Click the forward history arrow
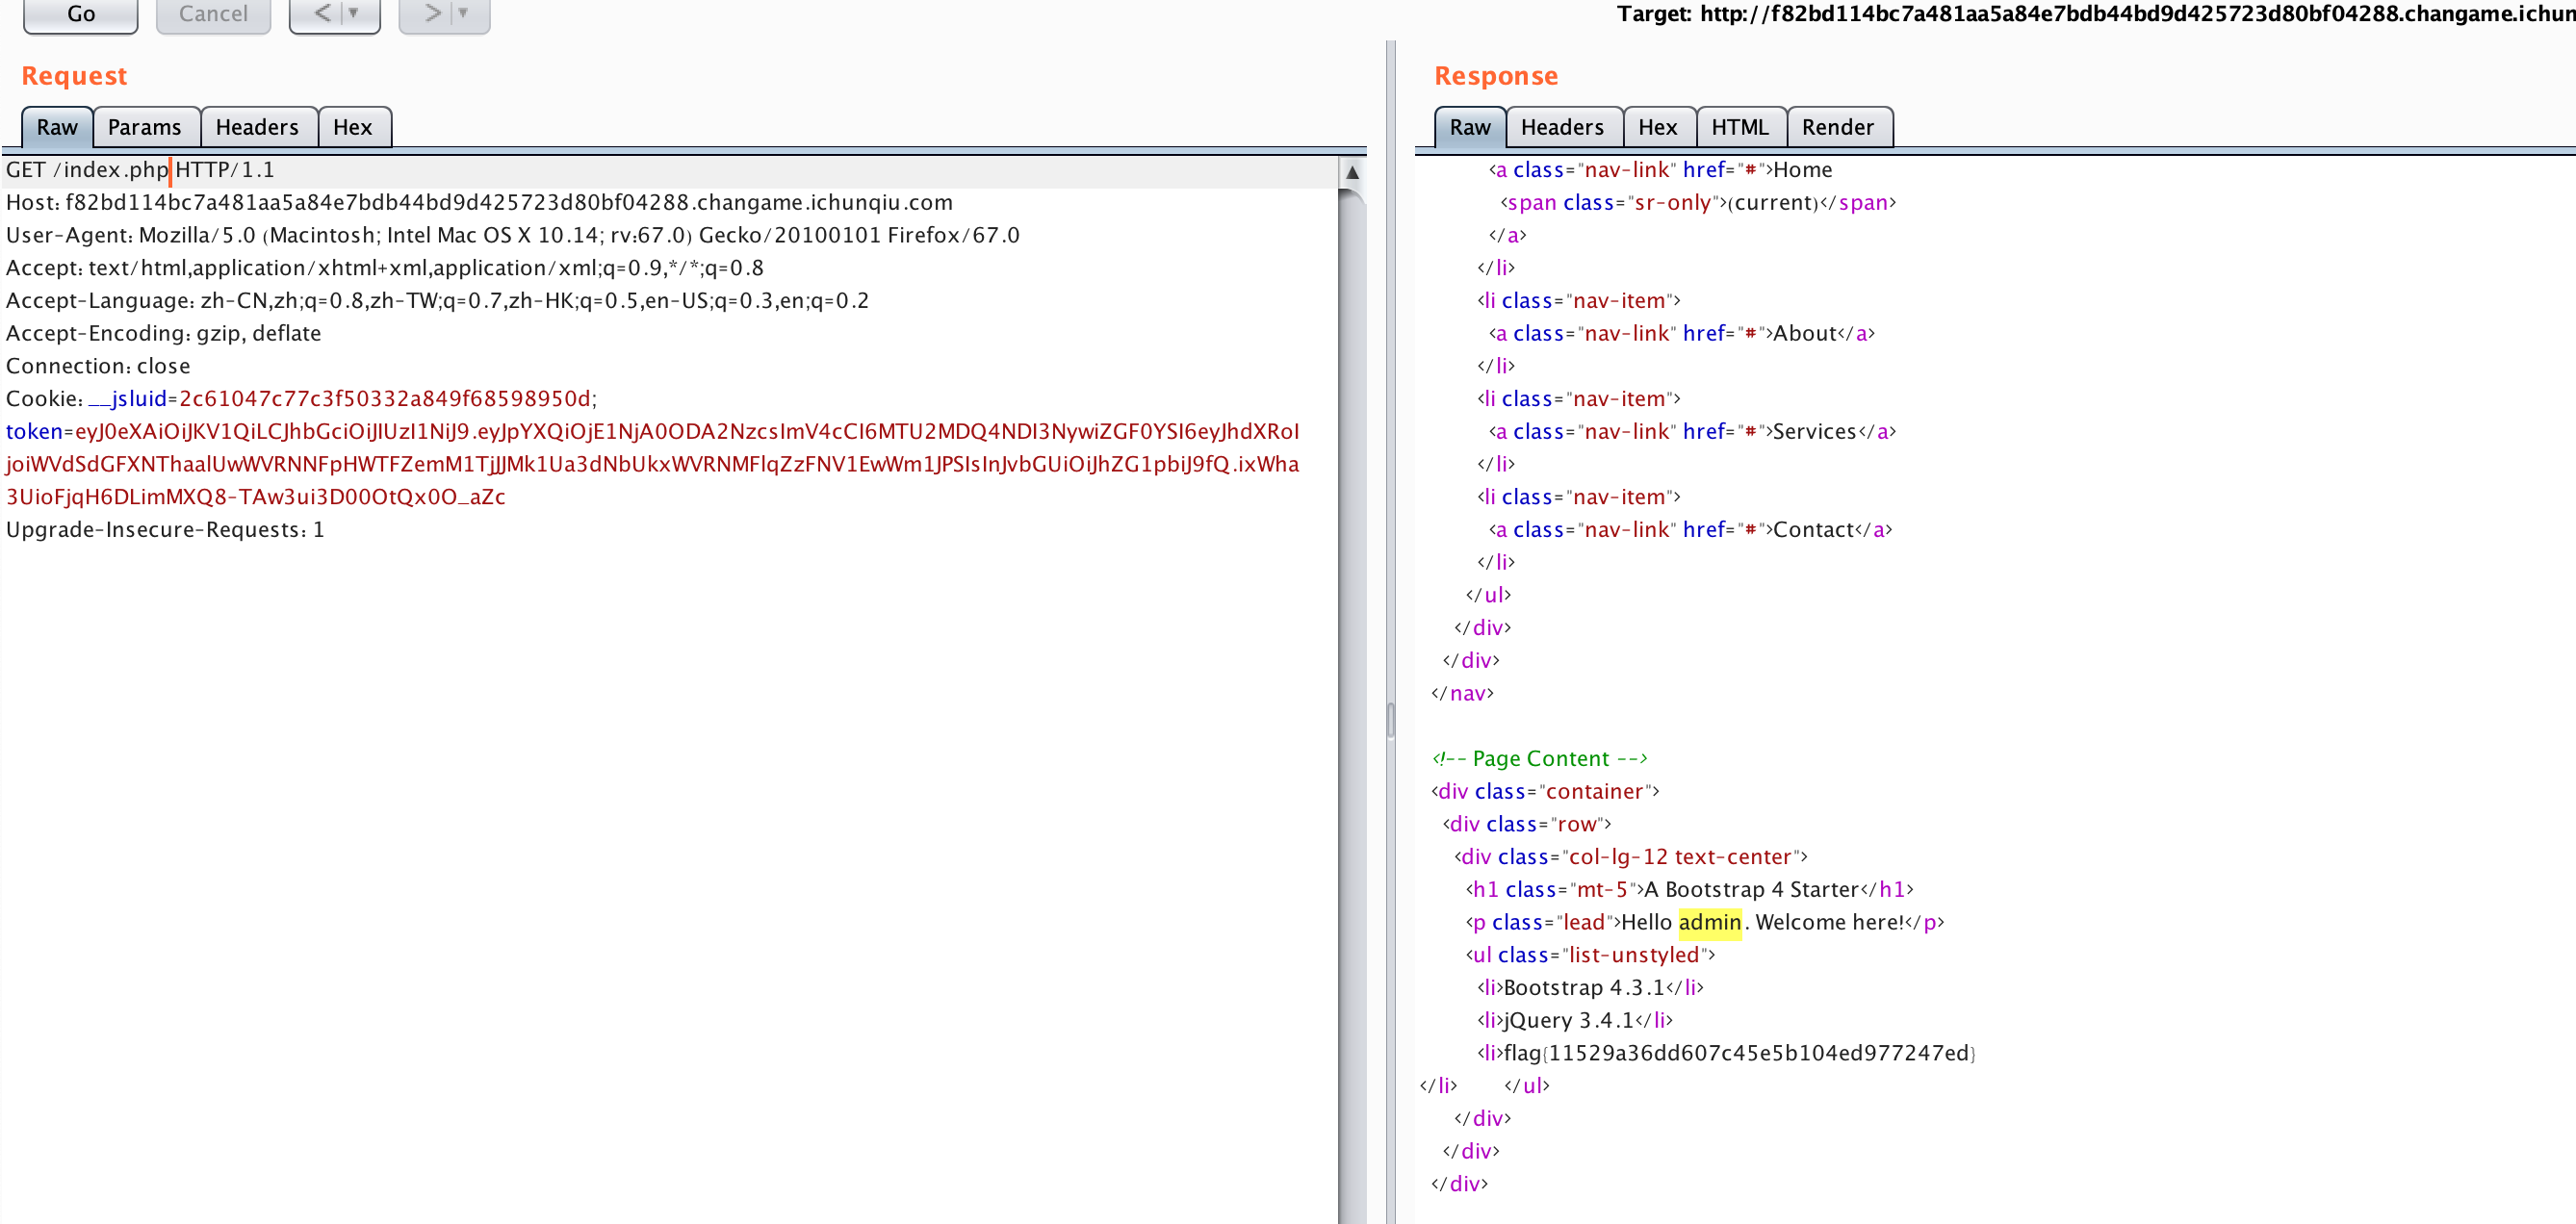This screenshot has width=2576, height=1224. coord(432,14)
